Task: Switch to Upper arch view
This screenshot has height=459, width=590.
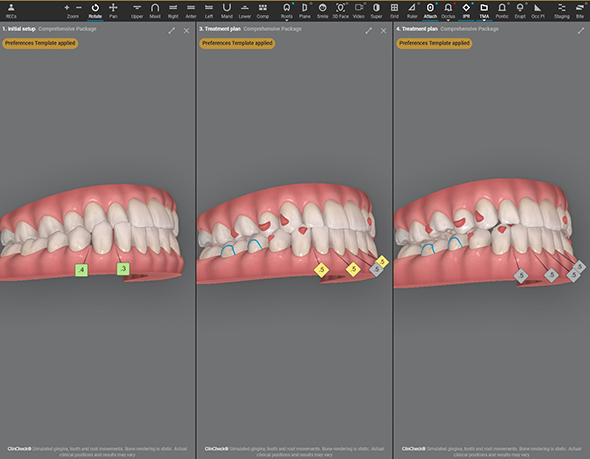Action: (x=137, y=11)
